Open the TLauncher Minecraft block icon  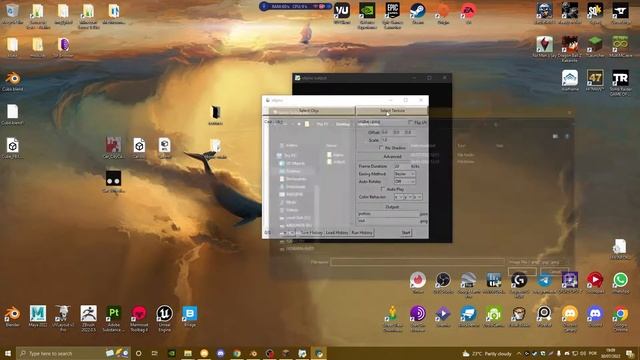[x=595, y=47]
